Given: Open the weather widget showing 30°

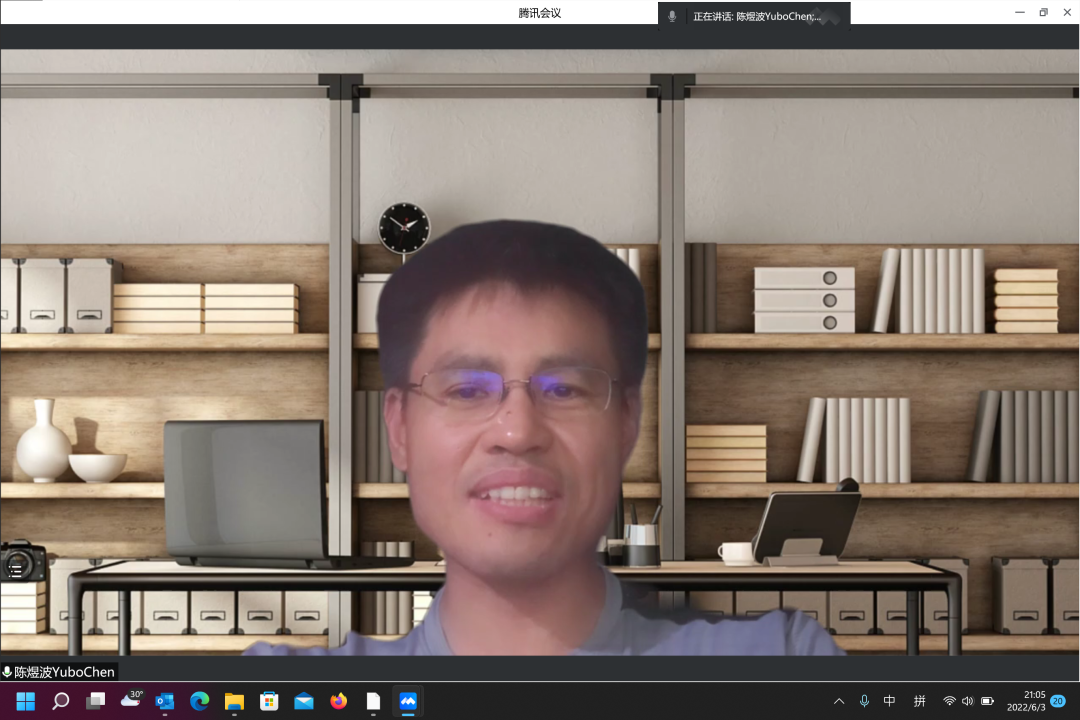Looking at the screenshot, I should (x=131, y=699).
